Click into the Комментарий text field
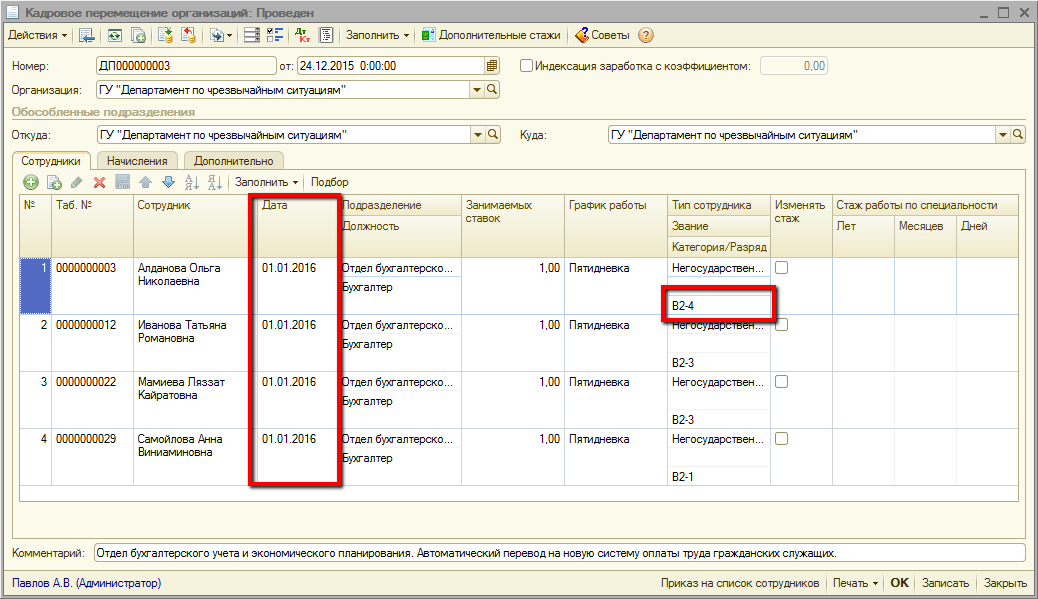1038x599 pixels. tap(558, 552)
